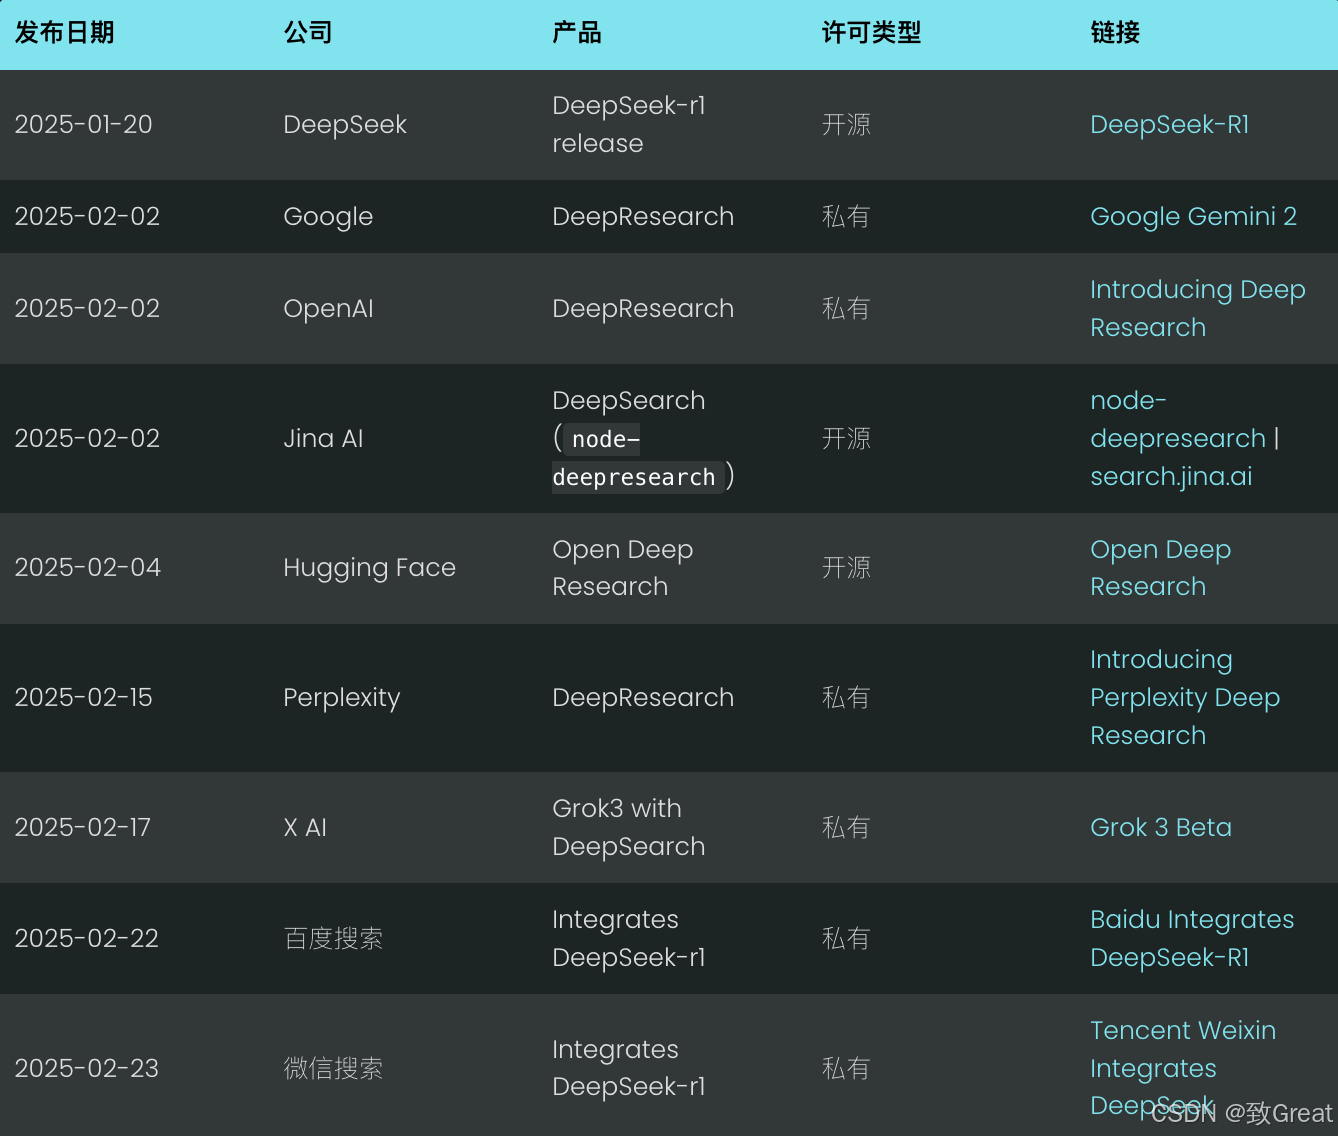Visit the search.jina.ai link
The width and height of the screenshot is (1338, 1136).
click(1171, 476)
